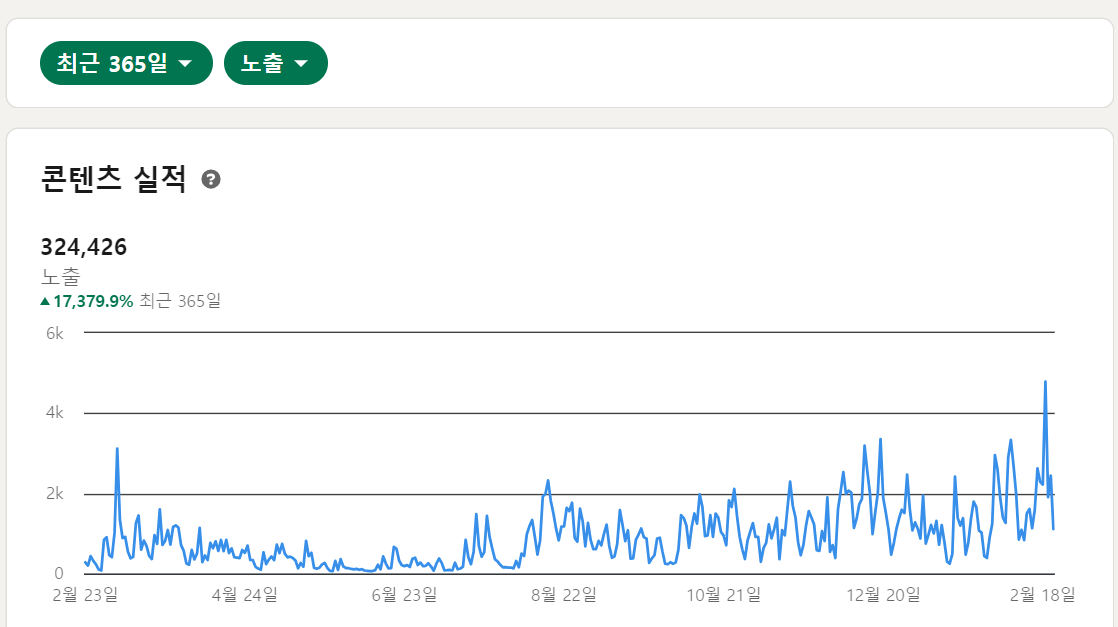1118x627 pixels.
Task: Click the 8월 22일 axis label
Action: [x=564, y=595]
